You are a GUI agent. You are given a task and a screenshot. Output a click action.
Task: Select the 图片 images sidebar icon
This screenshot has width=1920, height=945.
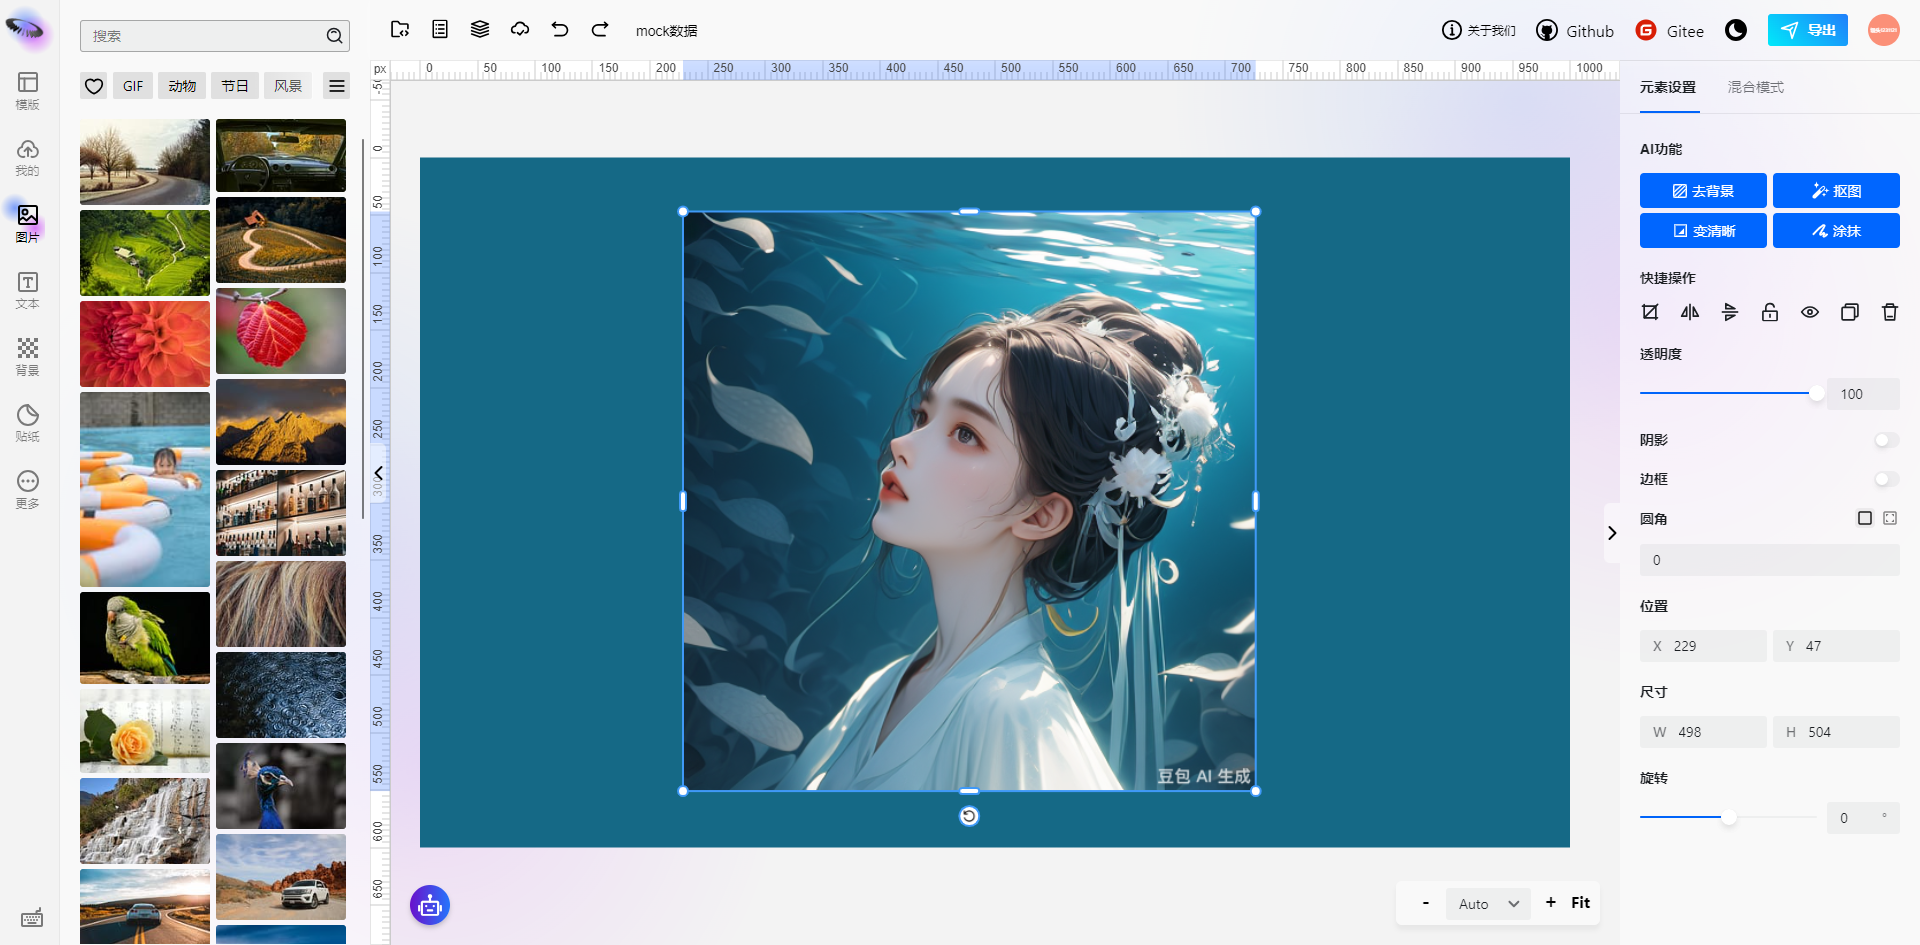click(x=28, y=224)
